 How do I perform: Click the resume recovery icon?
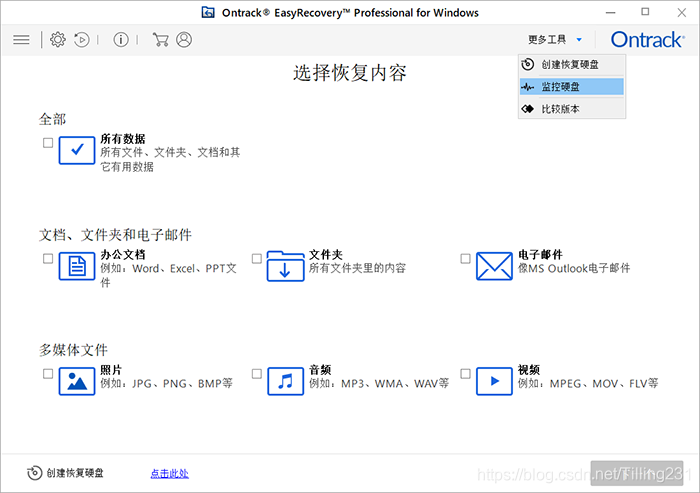[82, 40]
